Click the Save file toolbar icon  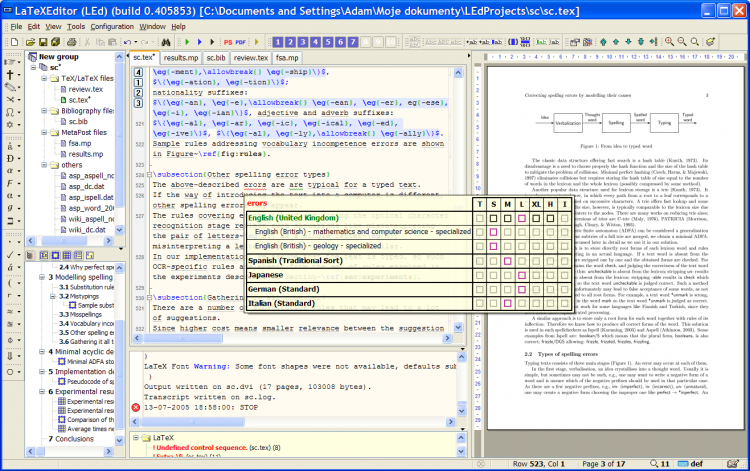45,42
